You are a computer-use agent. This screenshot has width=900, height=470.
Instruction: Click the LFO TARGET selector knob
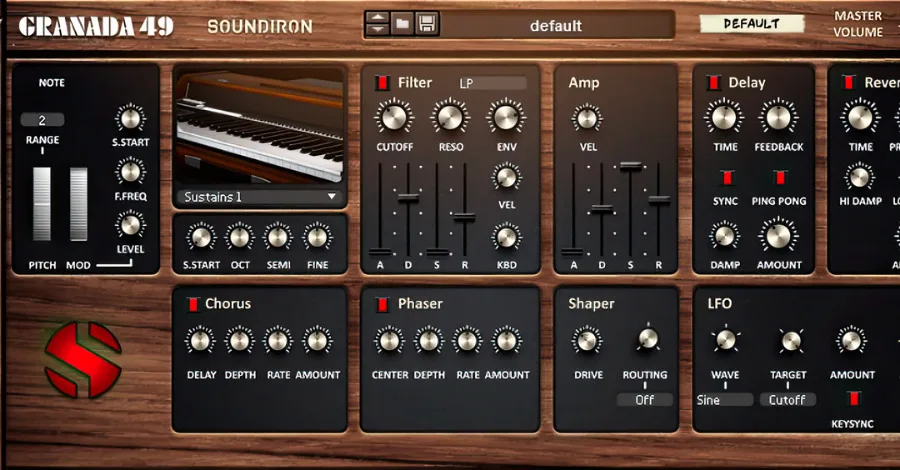[791, 341]
